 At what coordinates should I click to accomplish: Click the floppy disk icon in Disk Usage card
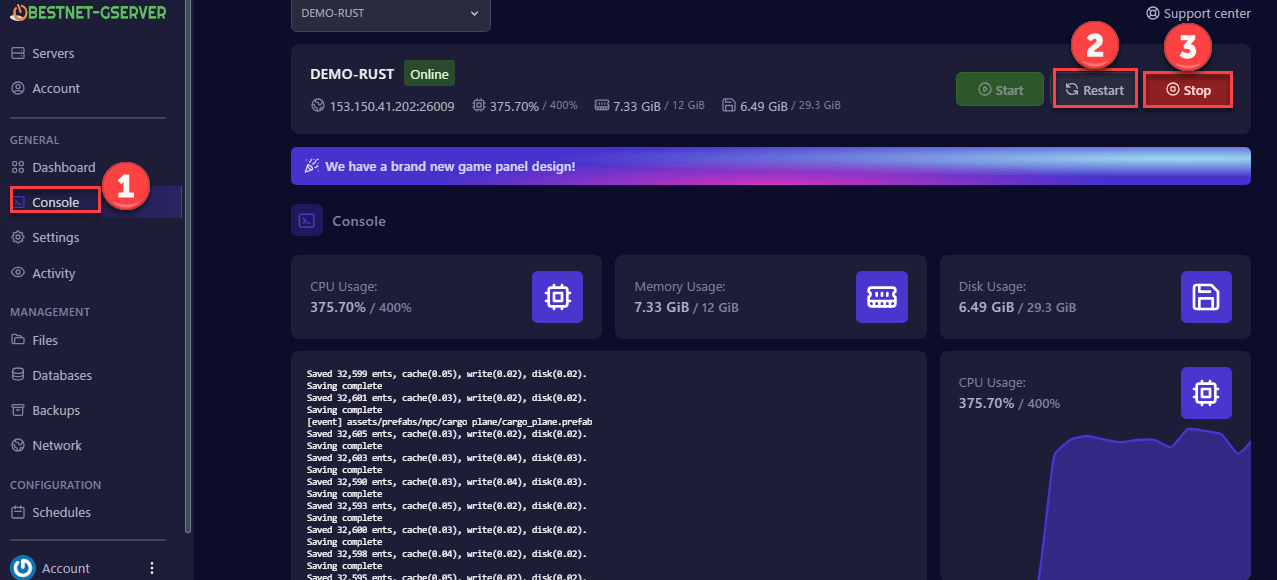pos(1206,296)
